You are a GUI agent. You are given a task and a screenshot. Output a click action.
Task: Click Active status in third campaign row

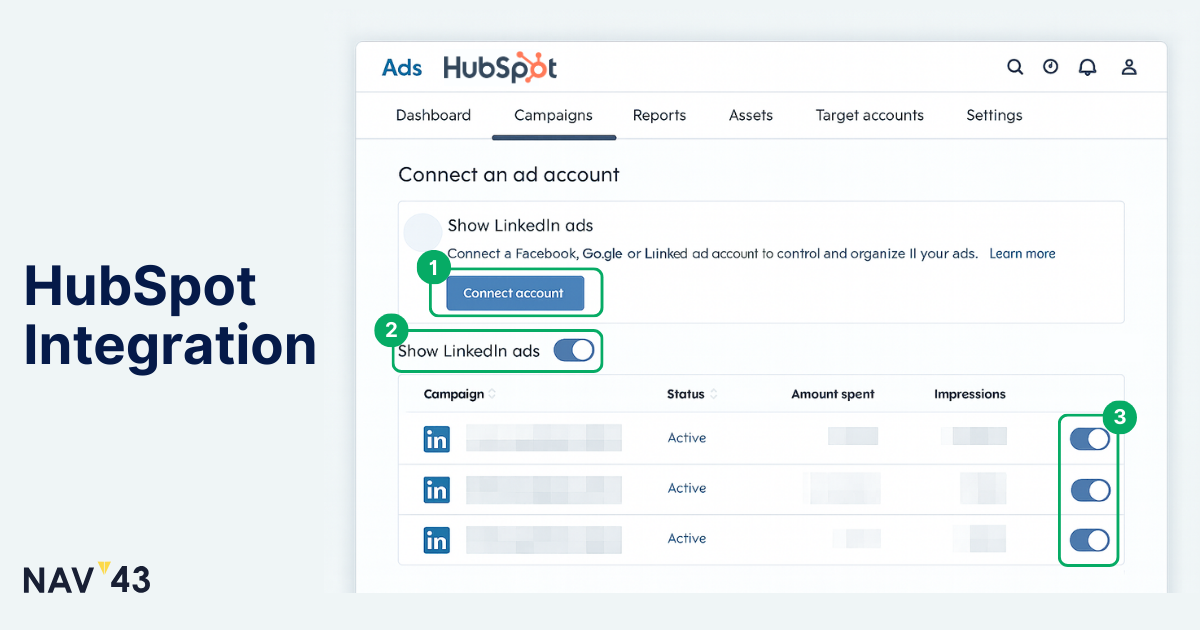(x=687, y=538)
